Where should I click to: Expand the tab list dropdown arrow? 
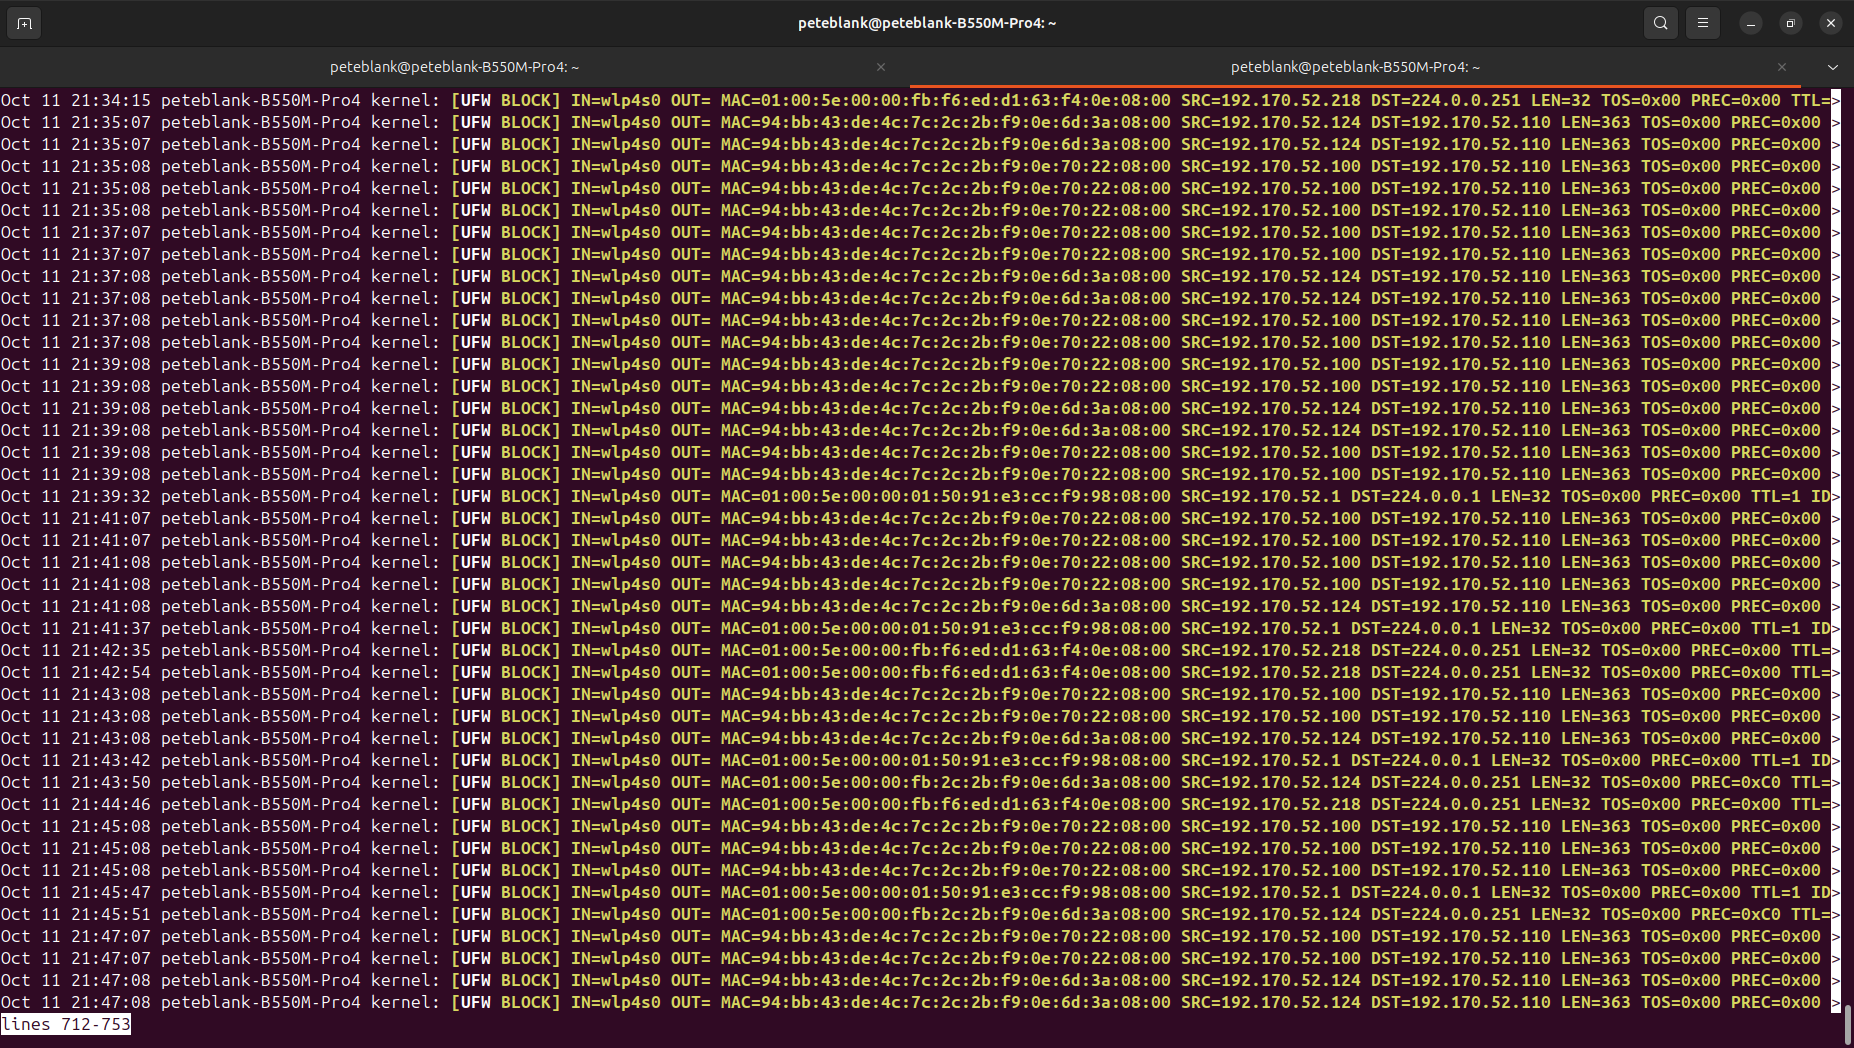click(x=1833, y=67)
